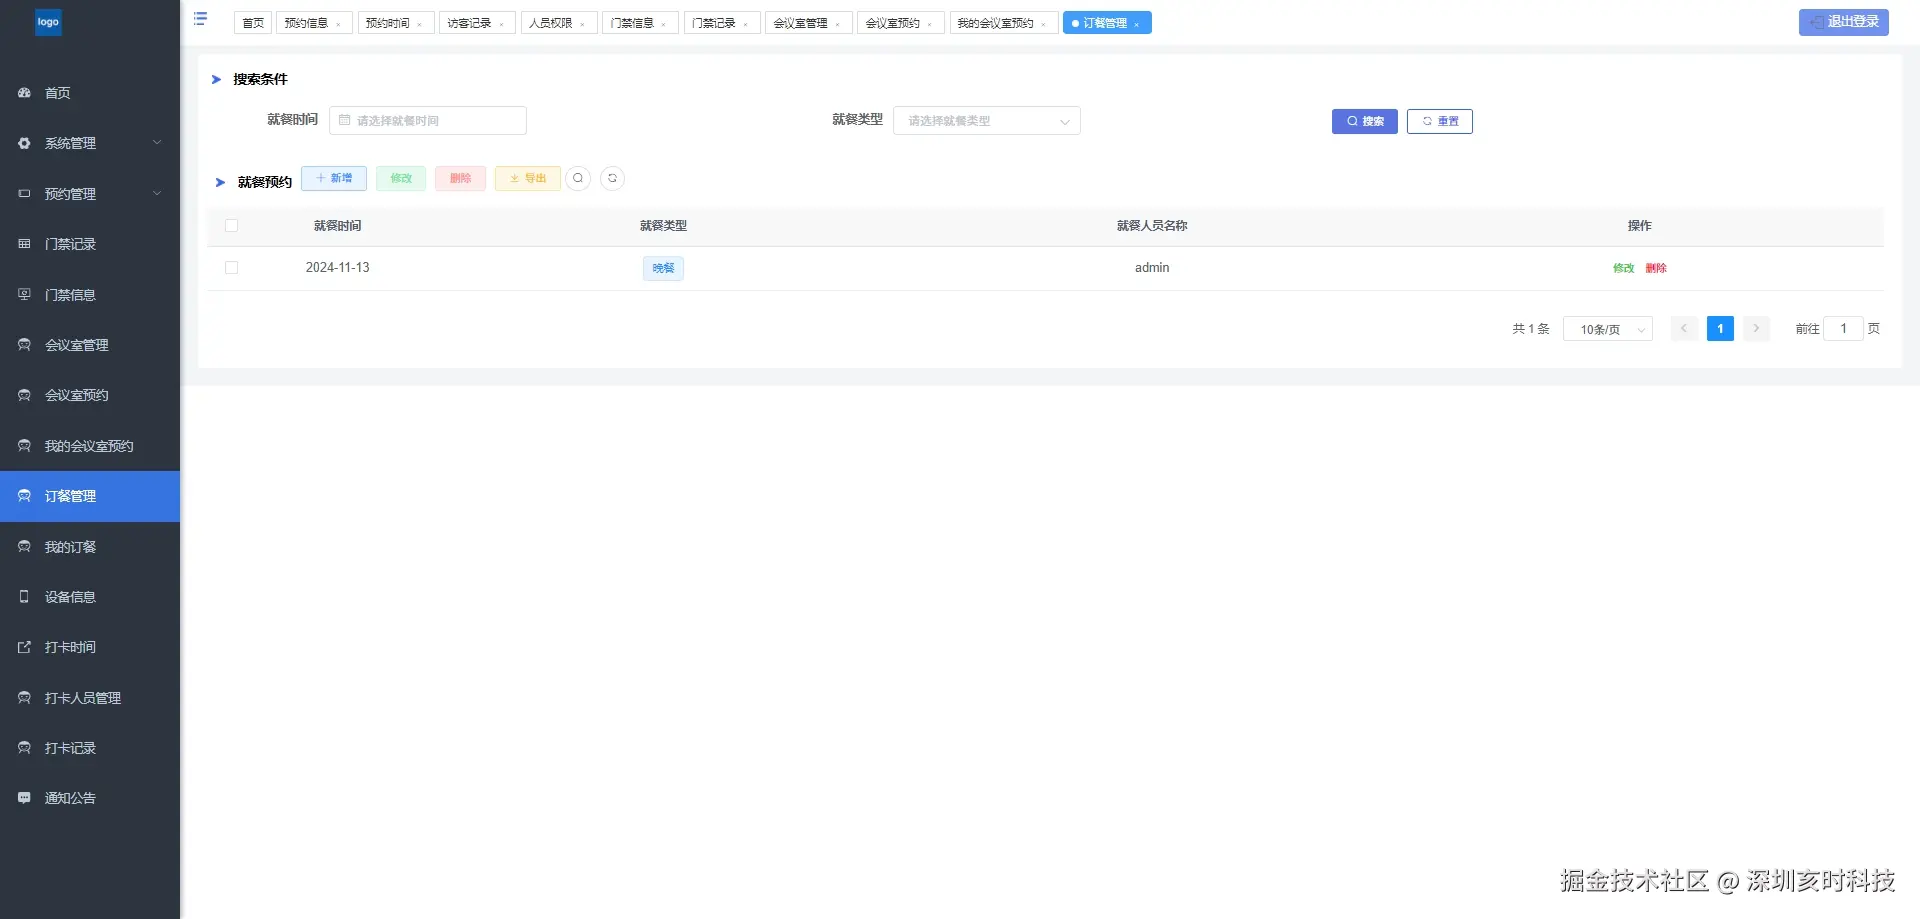Collapse the 搜索条件 section arrow
Image resolution: width=1920 pixels, height=919 pixels.
coord(216,79)
